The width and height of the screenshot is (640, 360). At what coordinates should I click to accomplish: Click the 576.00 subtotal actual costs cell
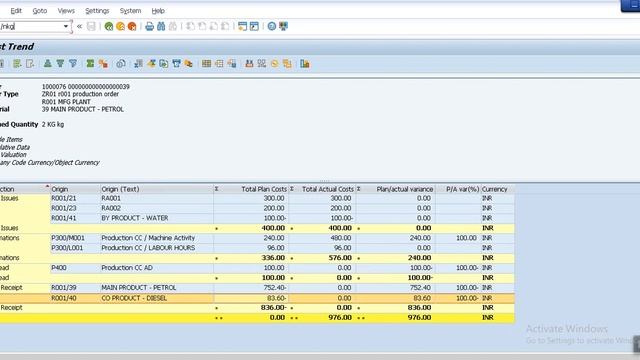(322, 258)
